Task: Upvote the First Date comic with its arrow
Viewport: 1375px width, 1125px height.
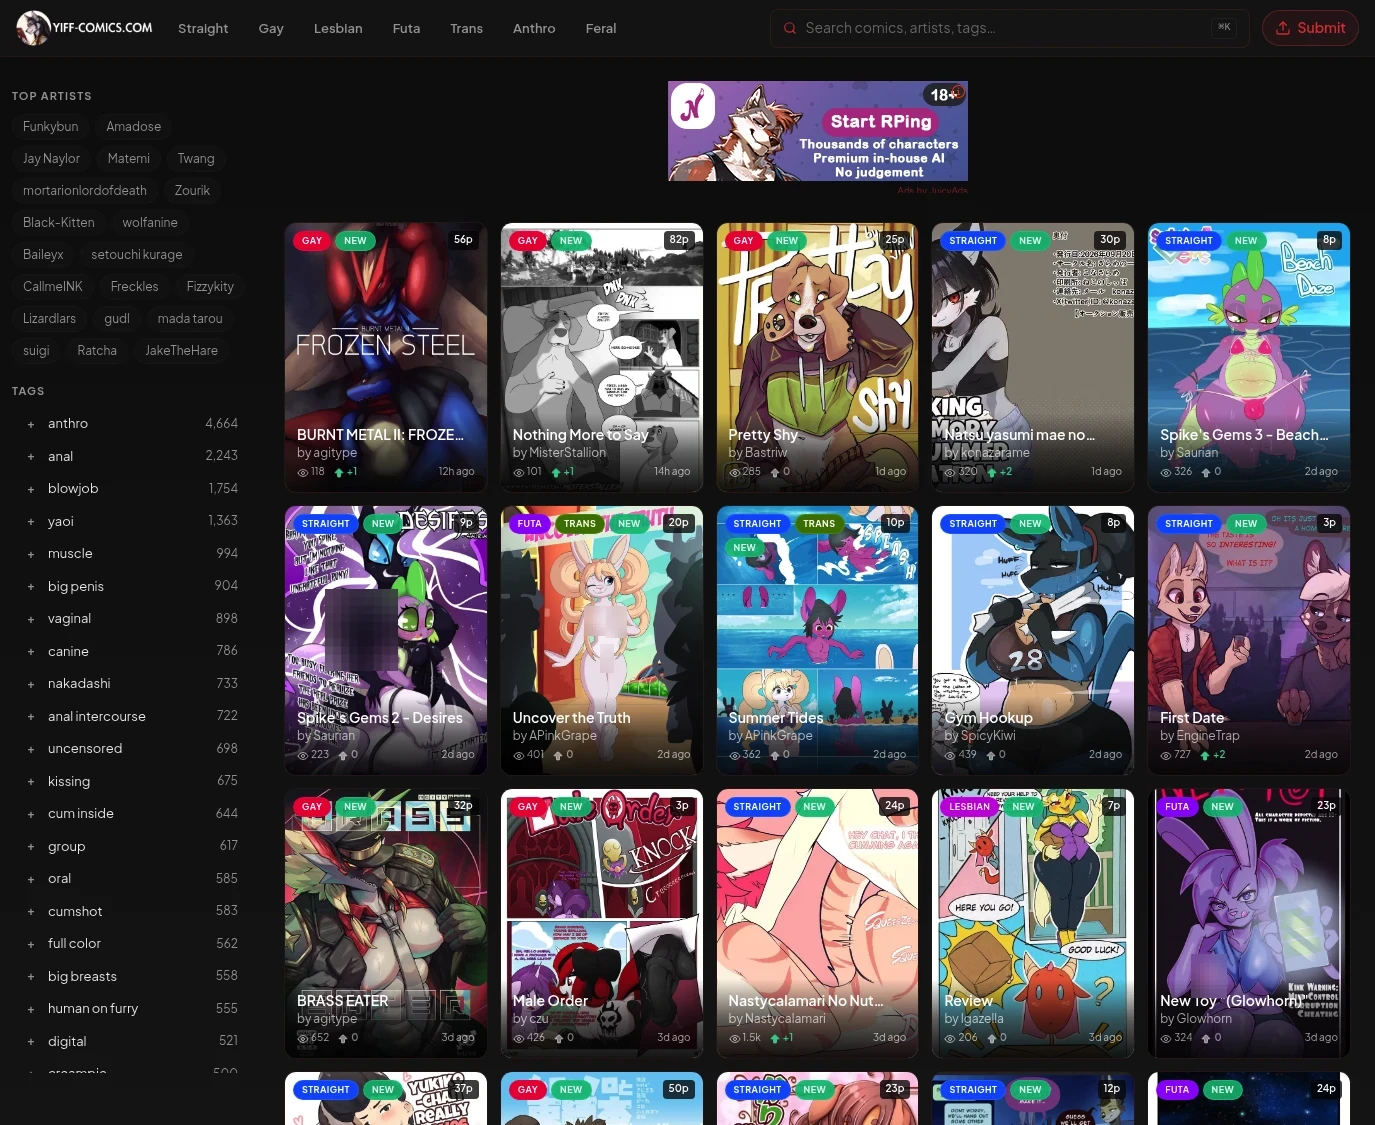Action: [x=1205, y=755]
